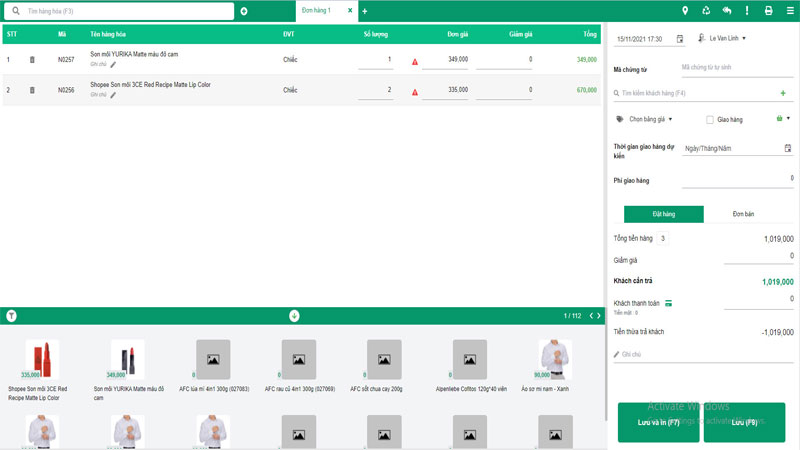
Task: Edit note for Shopee 3CE item
Action: click(x=113, y=95)
